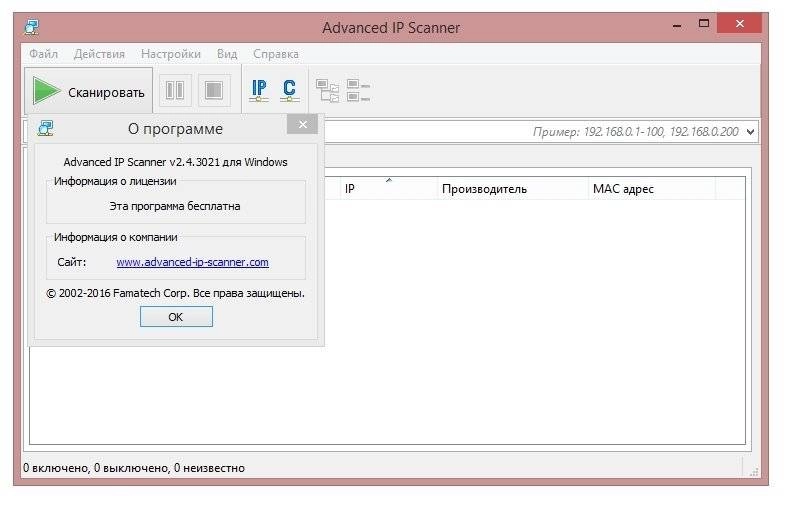The height and width of the screenshot is (505, 786).
Task: Close the Advanced IP Scanner main window
Action: tap(739, 24)
